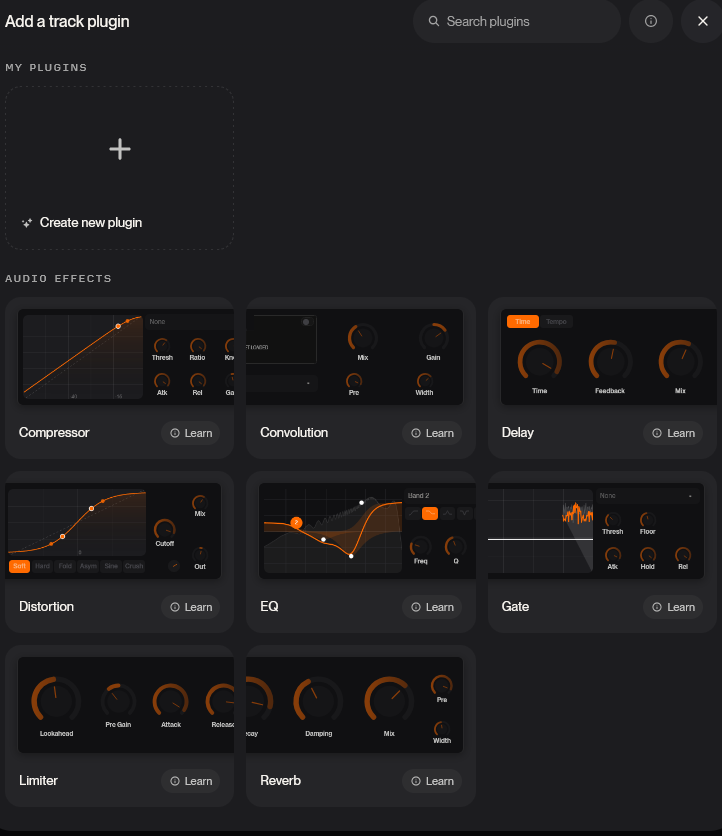Select the "EQ" name text

[x=269, y=606]
